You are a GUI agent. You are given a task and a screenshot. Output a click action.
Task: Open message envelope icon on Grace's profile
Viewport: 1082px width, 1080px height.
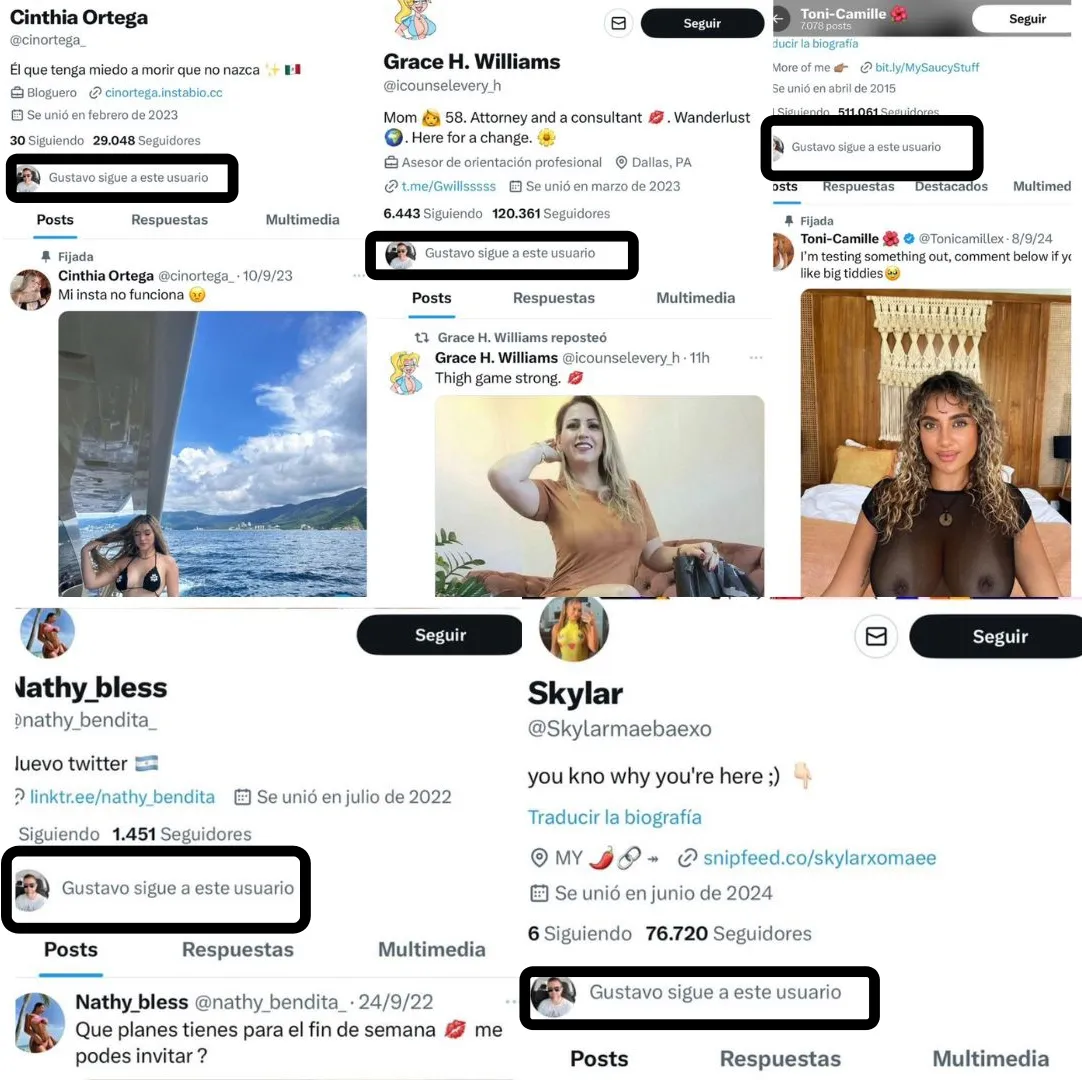(x=618, y=23)
